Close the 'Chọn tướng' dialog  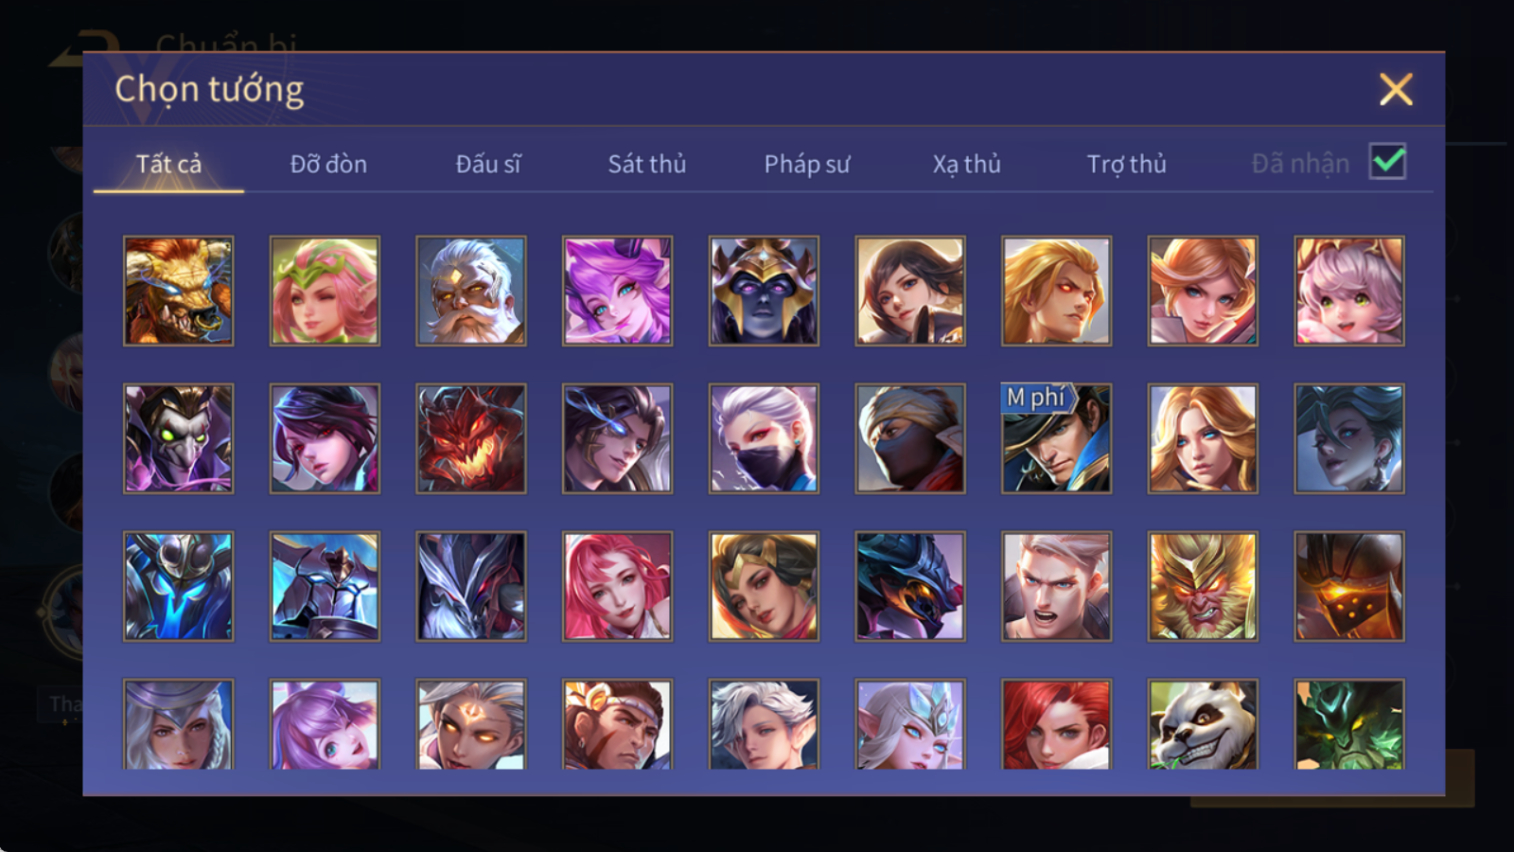1396,89
